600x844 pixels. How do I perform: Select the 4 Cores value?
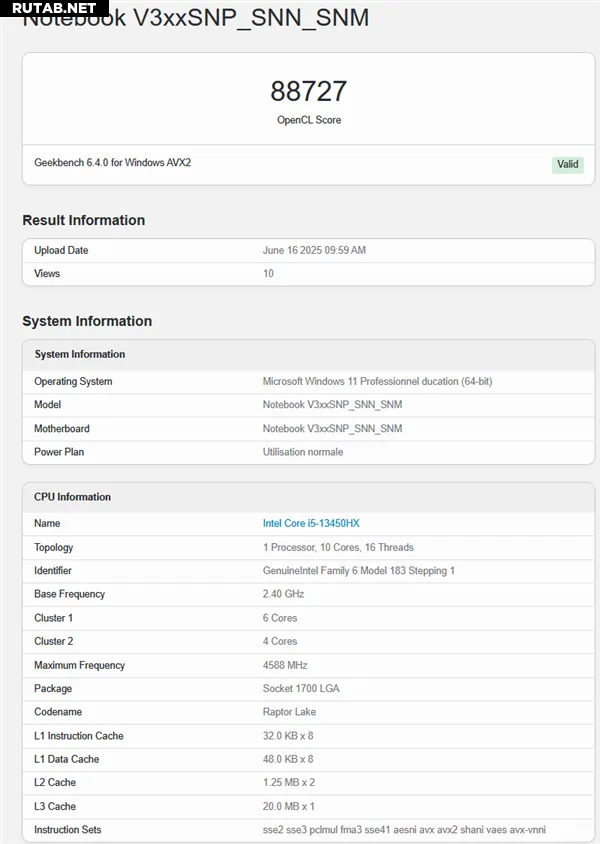pyautogui.click(x=280, y=642)
